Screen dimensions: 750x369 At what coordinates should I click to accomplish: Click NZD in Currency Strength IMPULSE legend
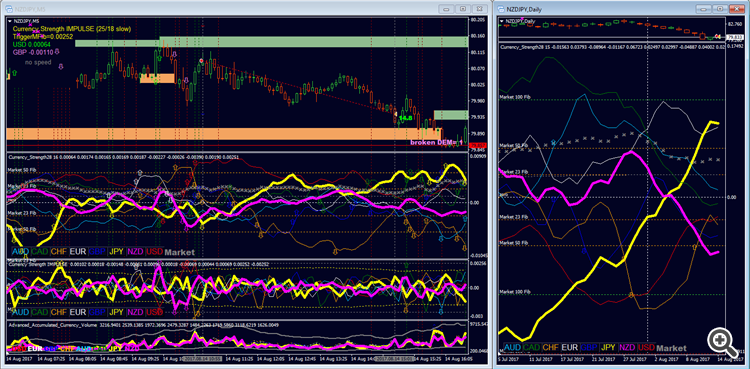[x=135, y=312]
